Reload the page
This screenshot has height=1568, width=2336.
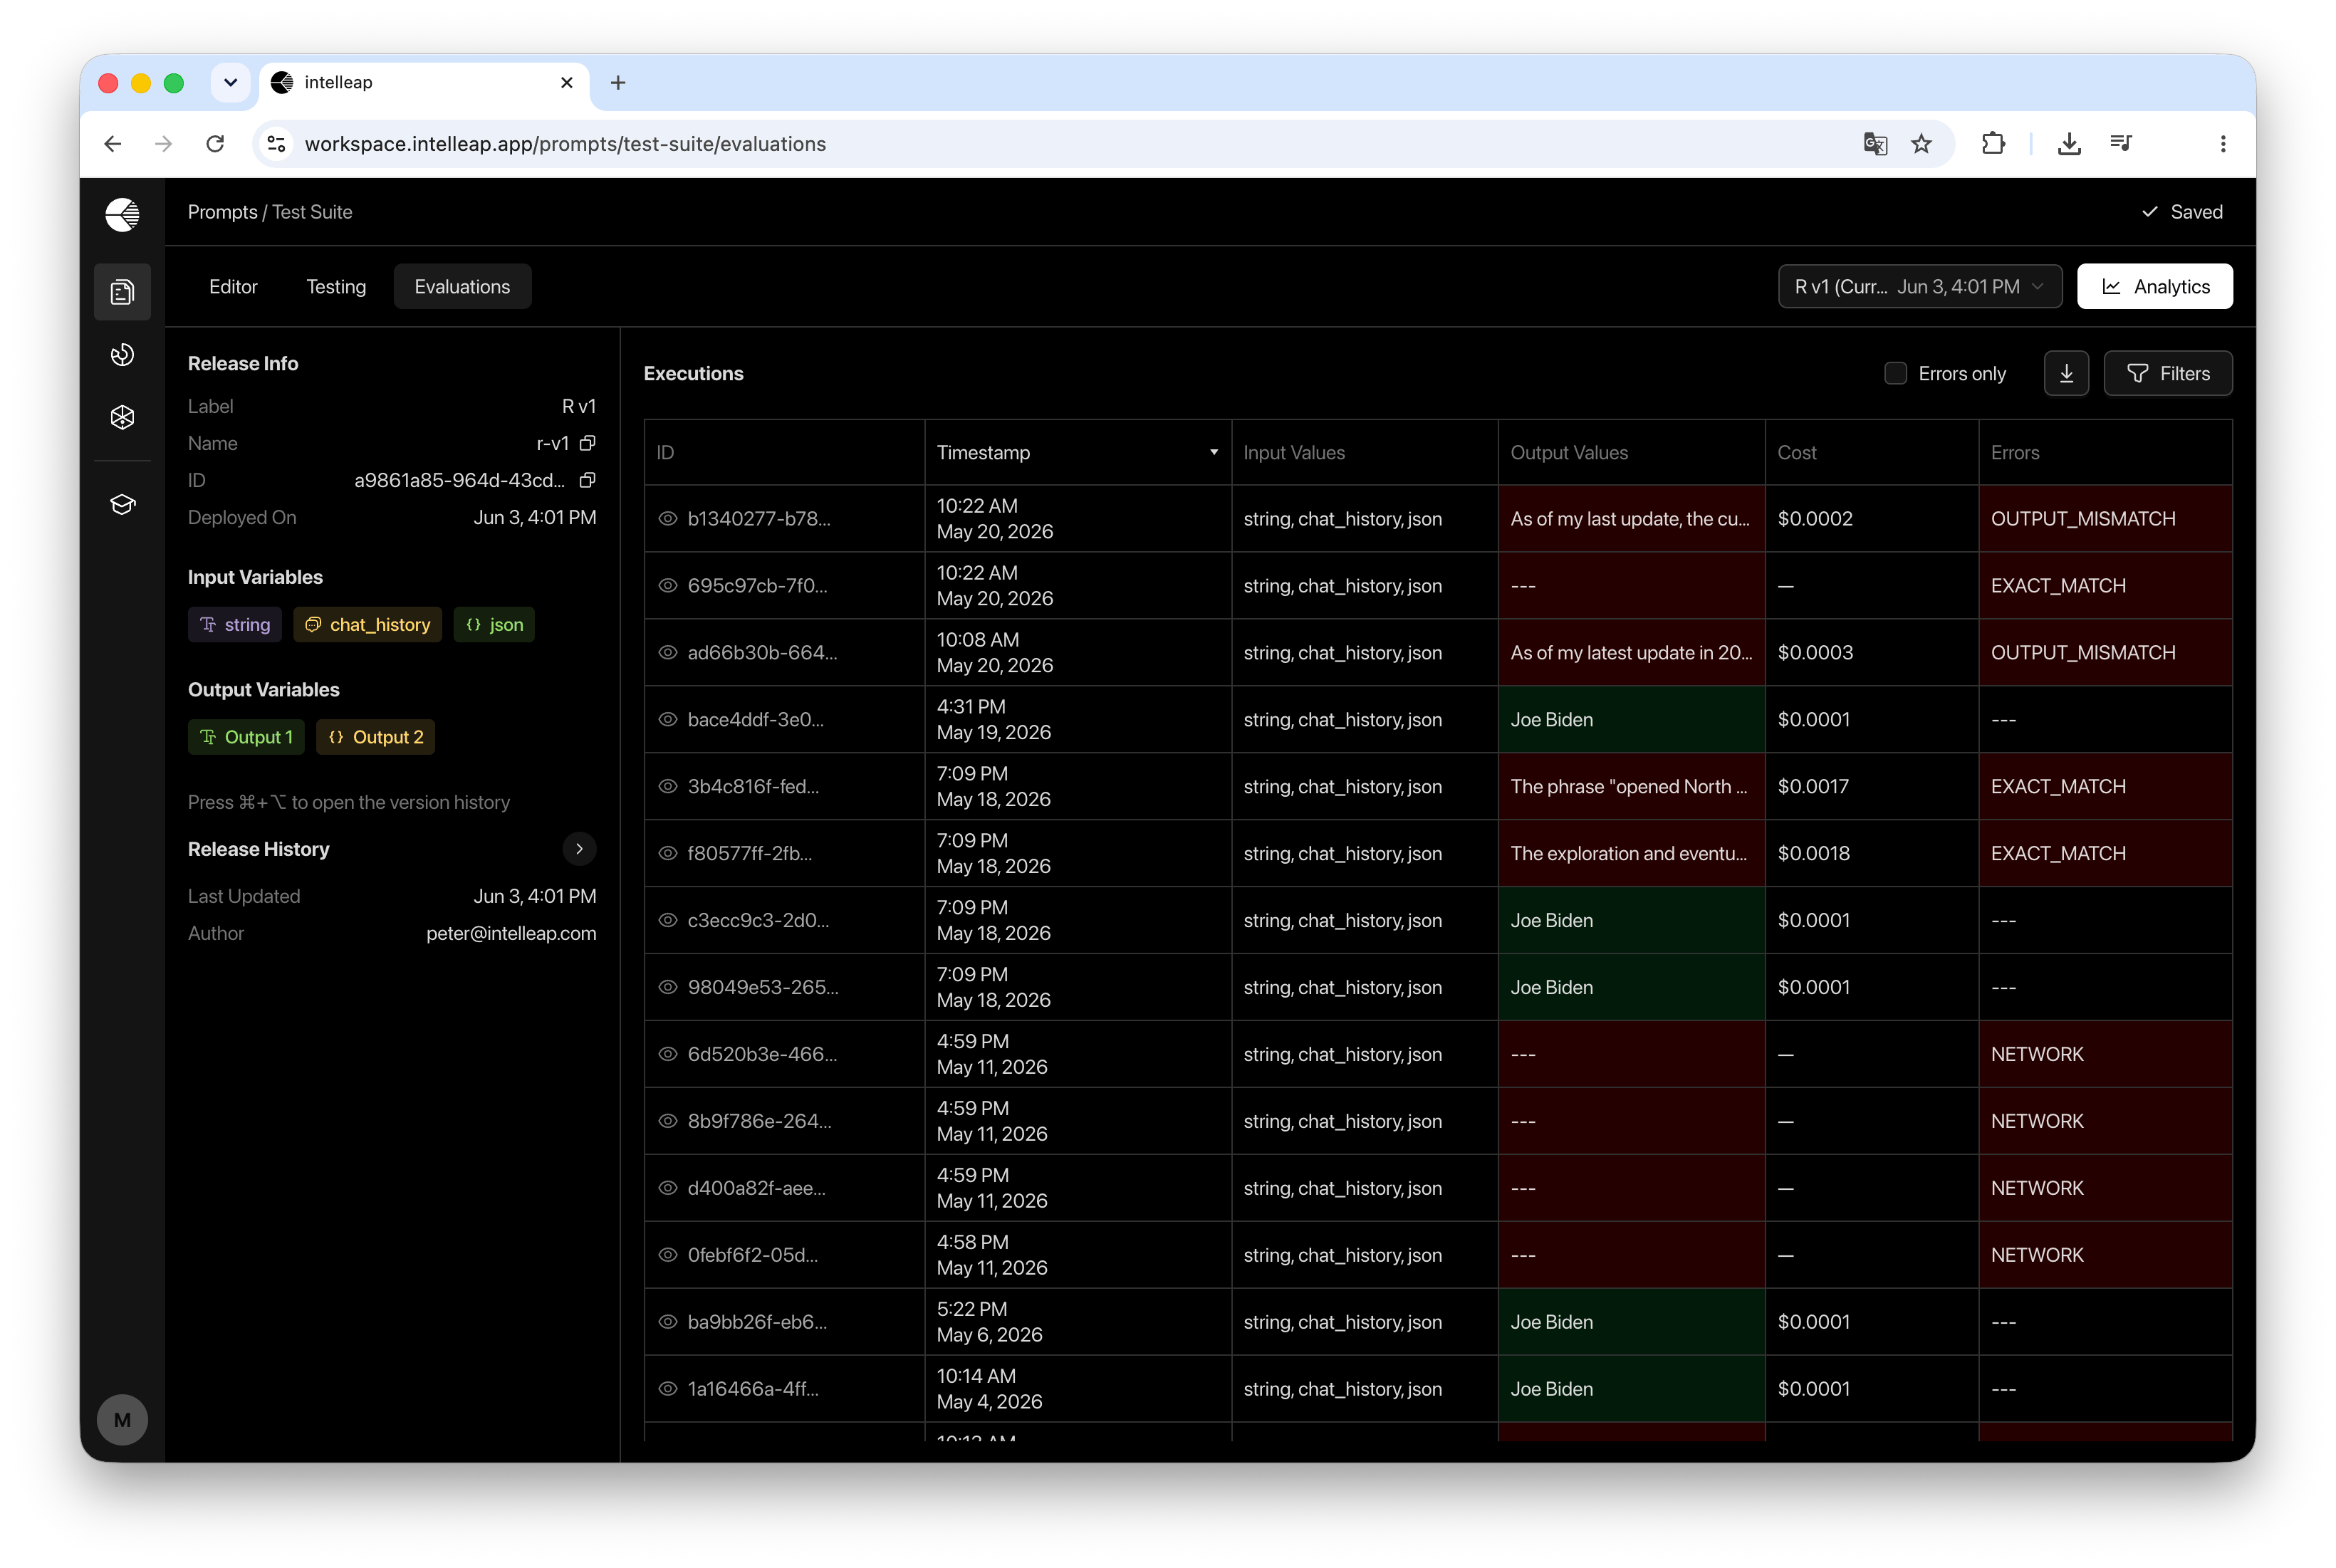click(215, 144)
